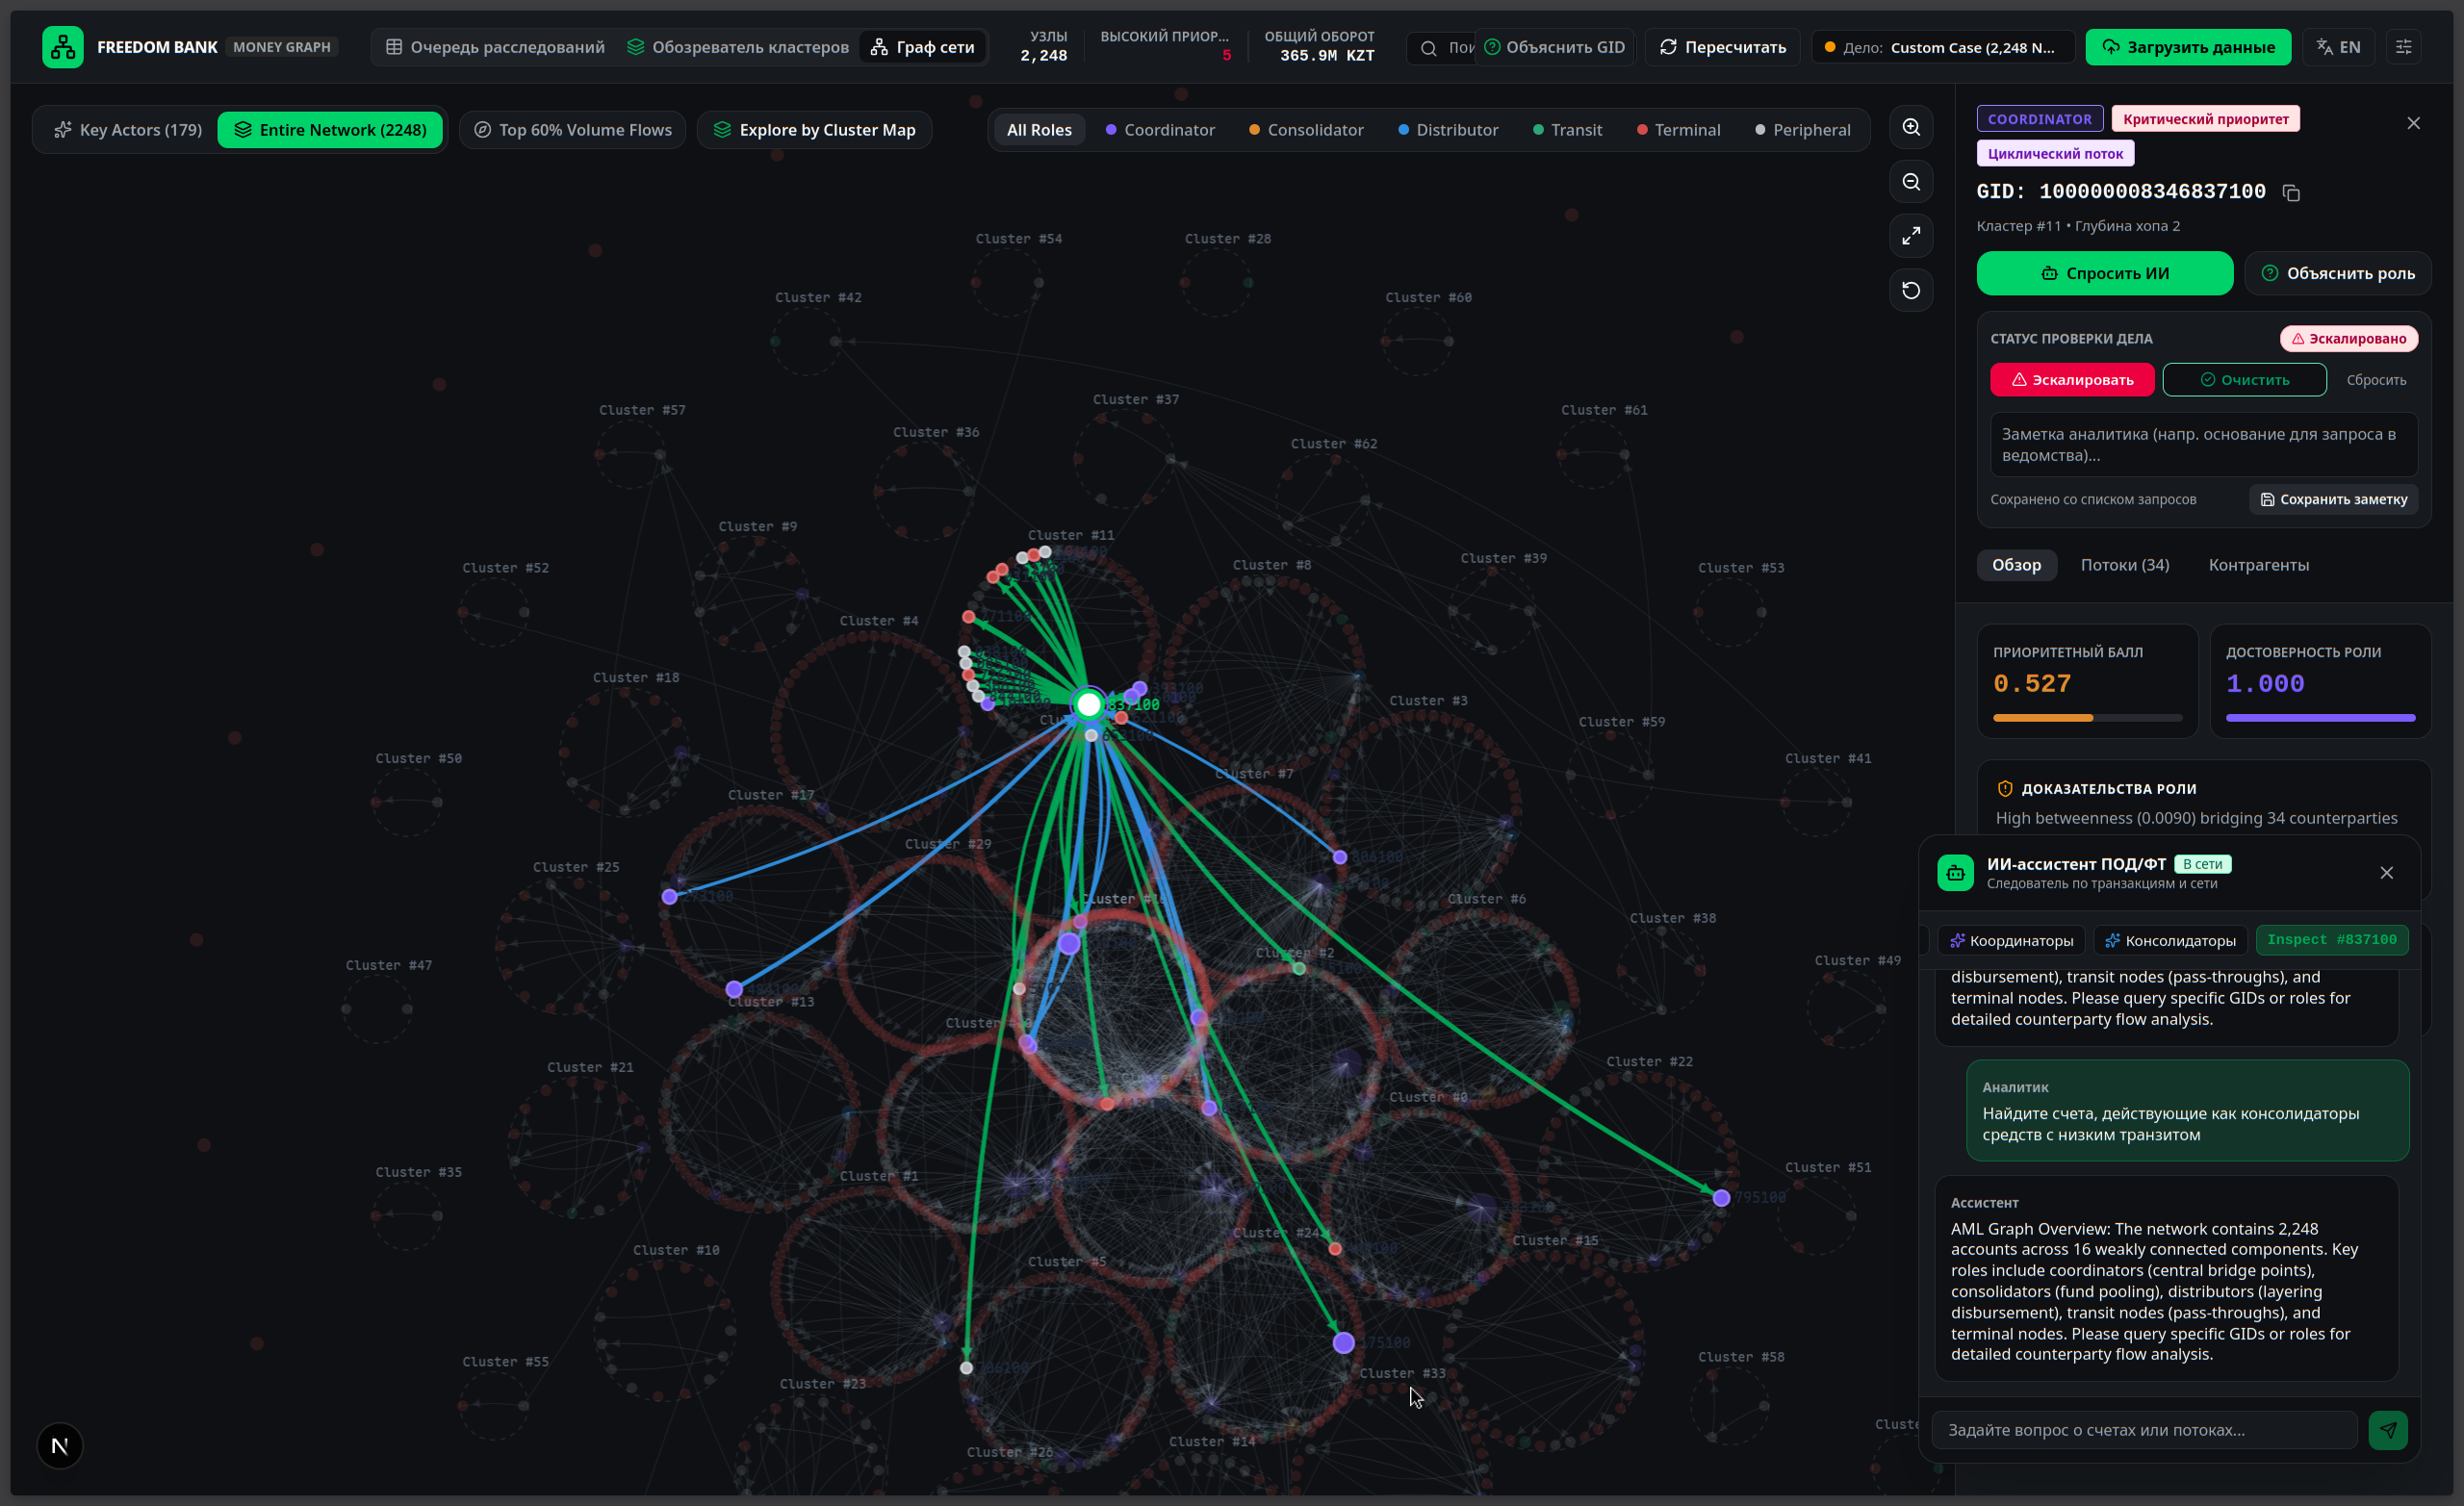
Task: Click the zoom out graph icon
Action: (x=1911, y=182)
